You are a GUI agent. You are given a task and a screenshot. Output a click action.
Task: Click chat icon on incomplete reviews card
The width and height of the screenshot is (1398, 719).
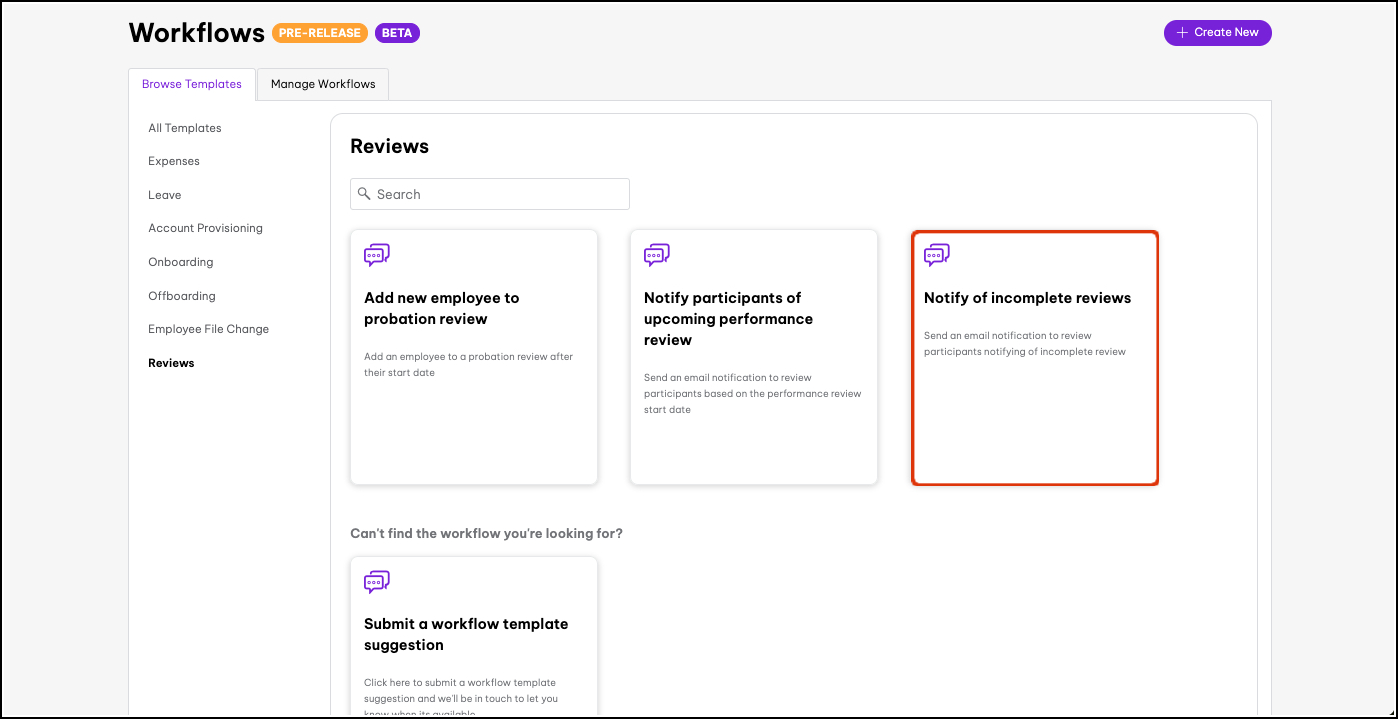pyautogui.click(x=936, y=255)
